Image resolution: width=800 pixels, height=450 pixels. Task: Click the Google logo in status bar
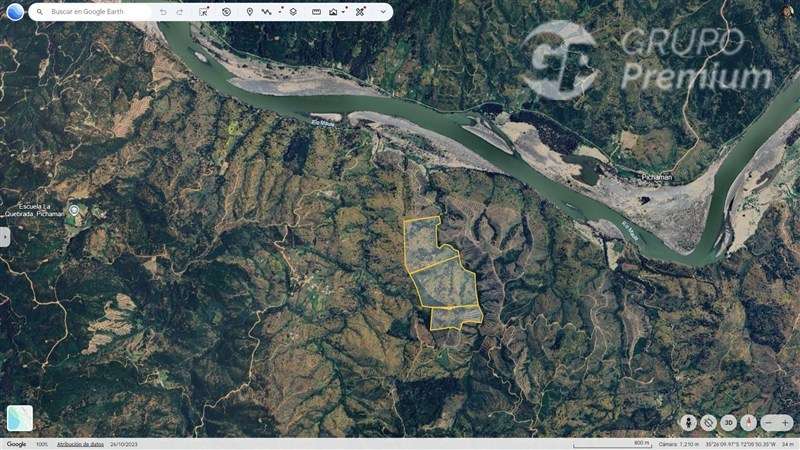coord(16,444)
